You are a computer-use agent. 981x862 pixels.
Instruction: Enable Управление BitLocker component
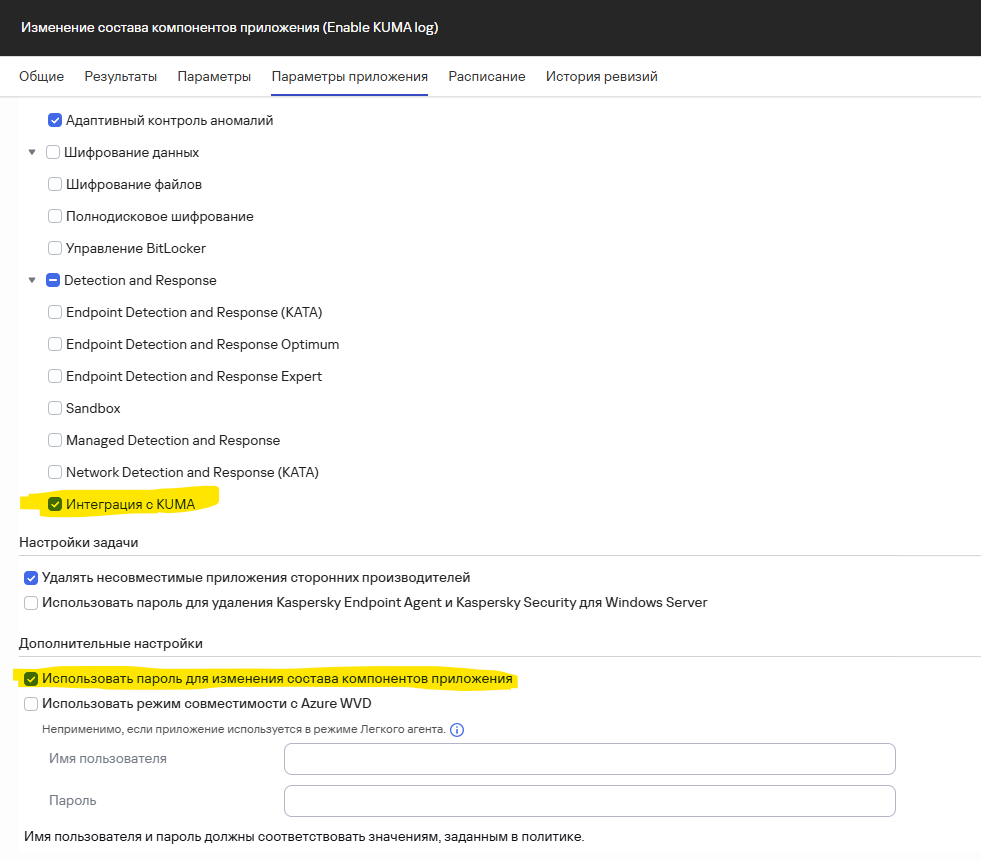tap(55, 249)
